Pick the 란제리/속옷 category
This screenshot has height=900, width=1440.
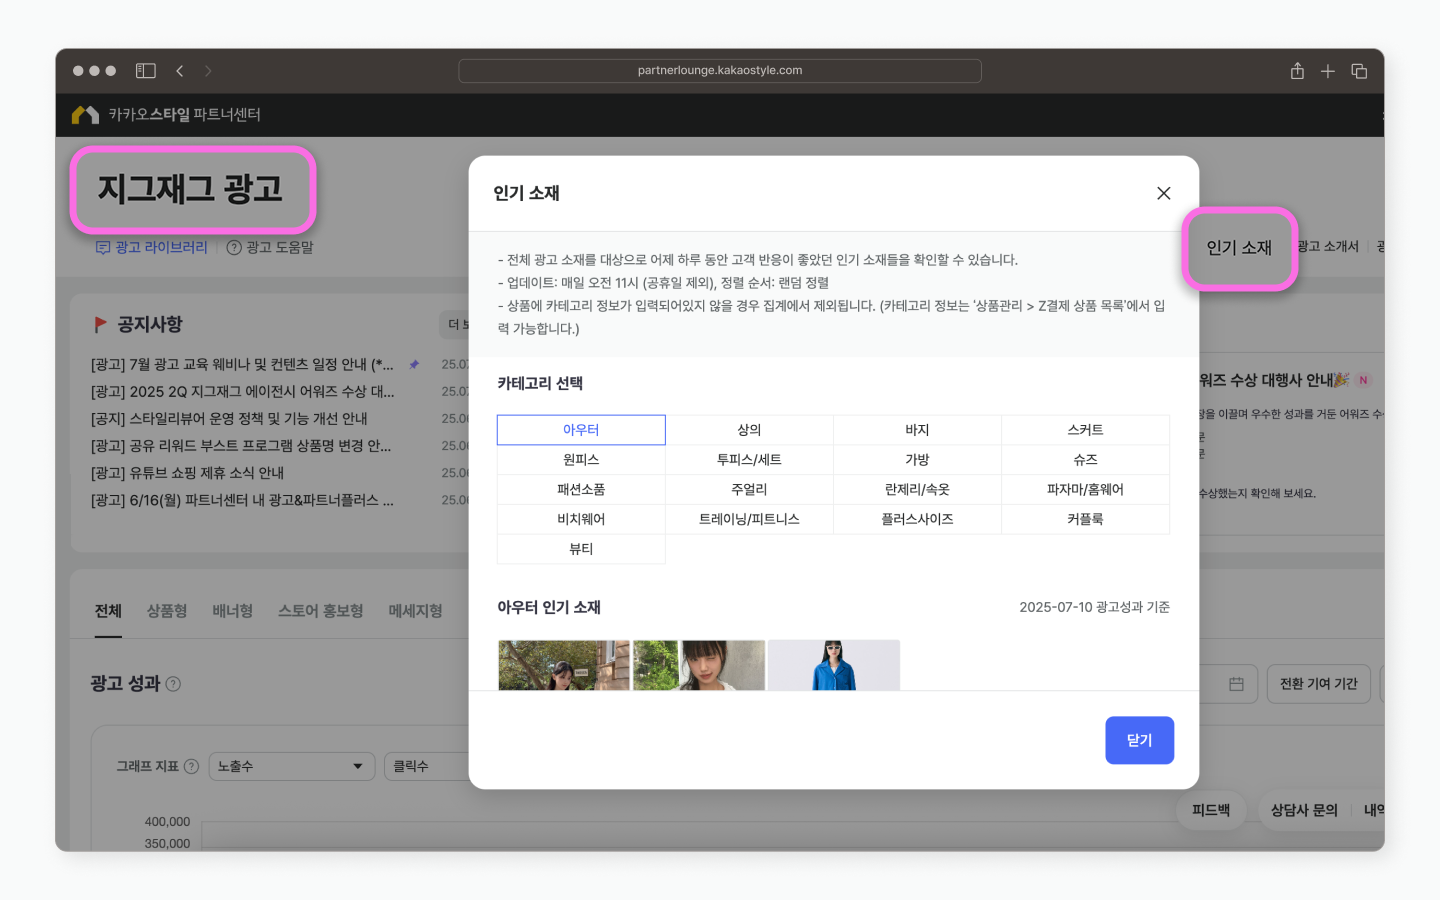pyautogui.click(x=917, y=490)
